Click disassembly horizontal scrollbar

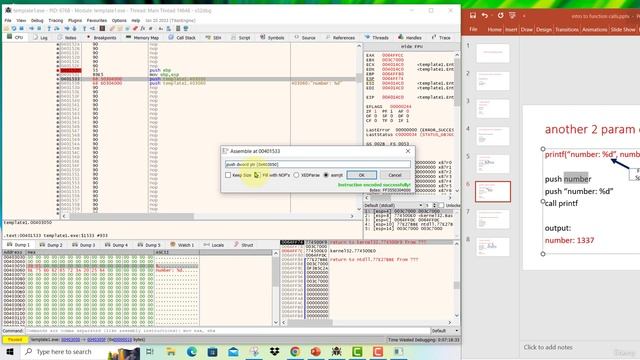click(x=208, y=216)
